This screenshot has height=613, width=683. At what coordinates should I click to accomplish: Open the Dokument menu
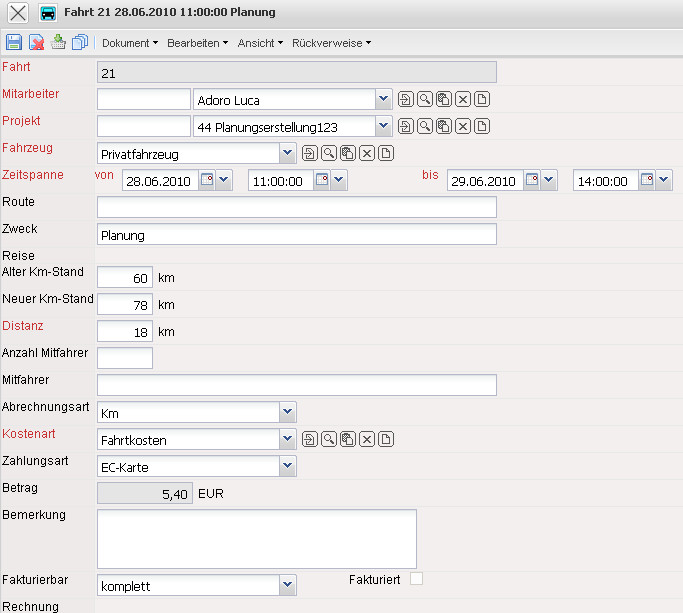[129, 43]
